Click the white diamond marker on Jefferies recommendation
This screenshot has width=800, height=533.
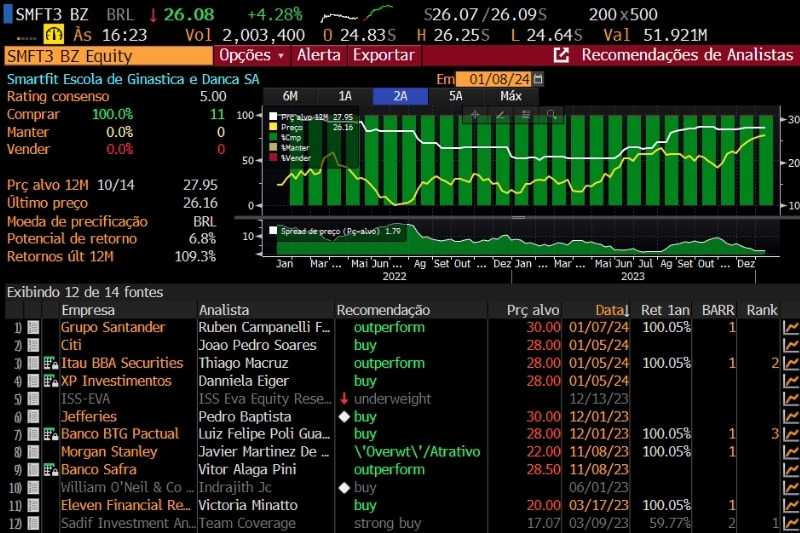coord(344,417)
